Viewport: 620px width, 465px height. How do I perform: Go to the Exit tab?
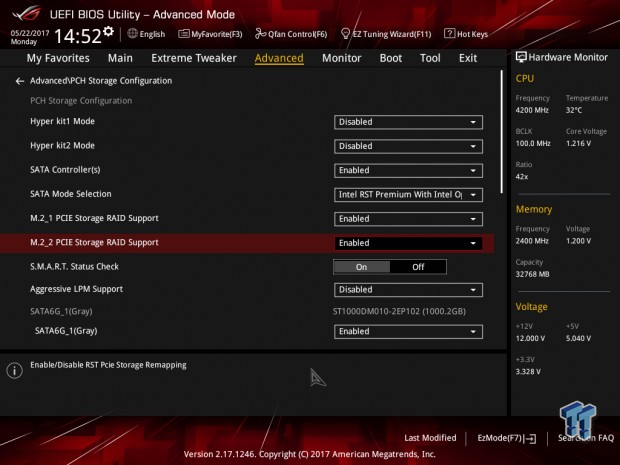click(x=468, y=58)
